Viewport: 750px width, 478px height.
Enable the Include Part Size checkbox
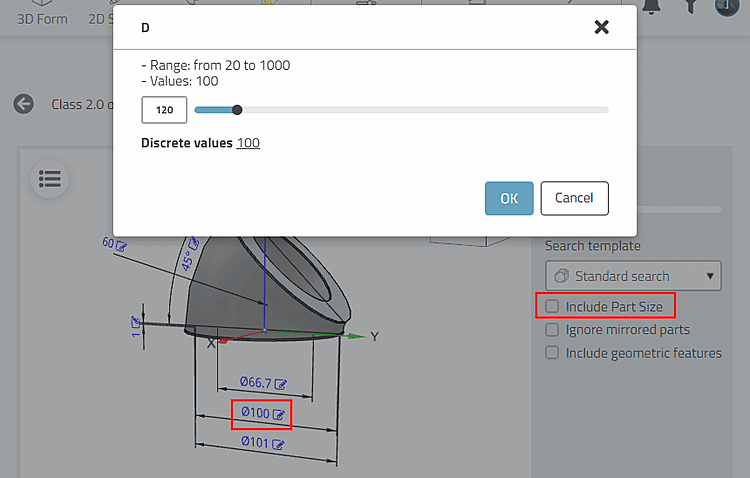tap(552, 306)
